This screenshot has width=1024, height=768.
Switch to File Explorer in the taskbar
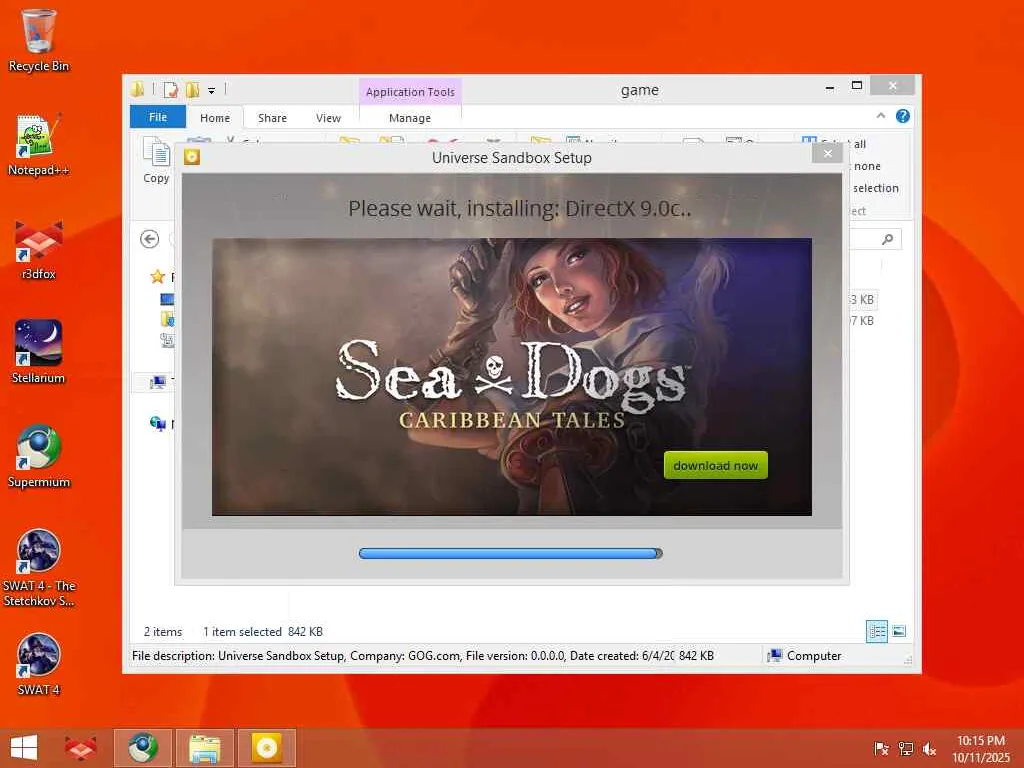(204, 748)
